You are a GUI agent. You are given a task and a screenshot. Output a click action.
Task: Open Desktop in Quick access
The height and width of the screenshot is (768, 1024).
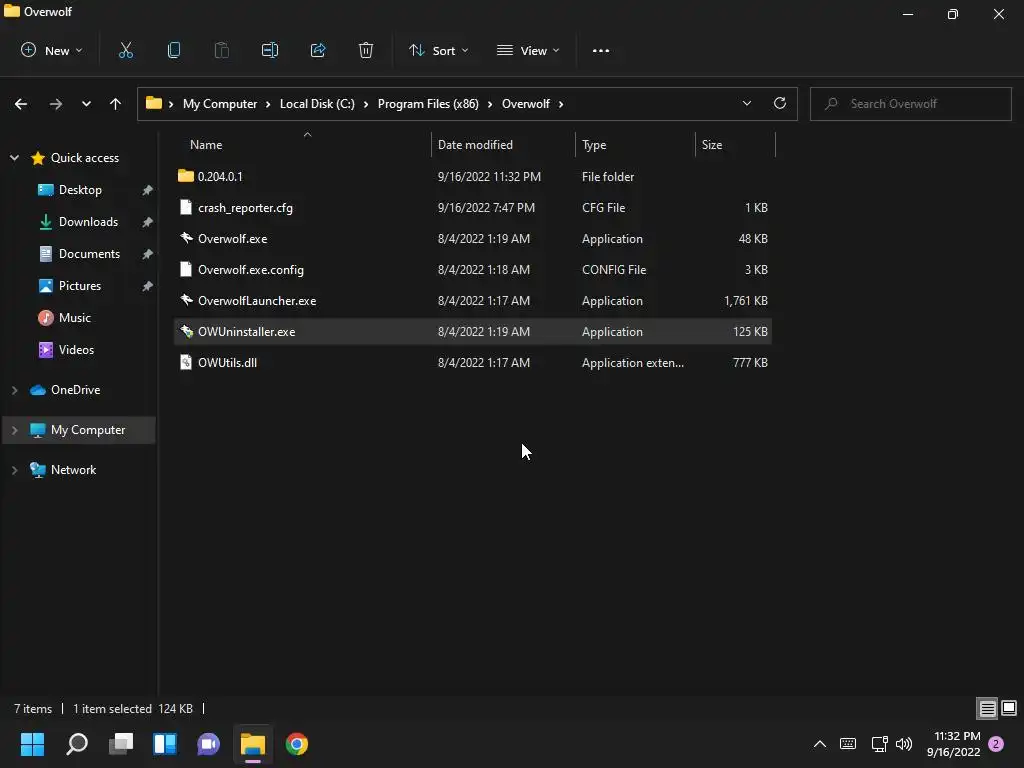80,189
